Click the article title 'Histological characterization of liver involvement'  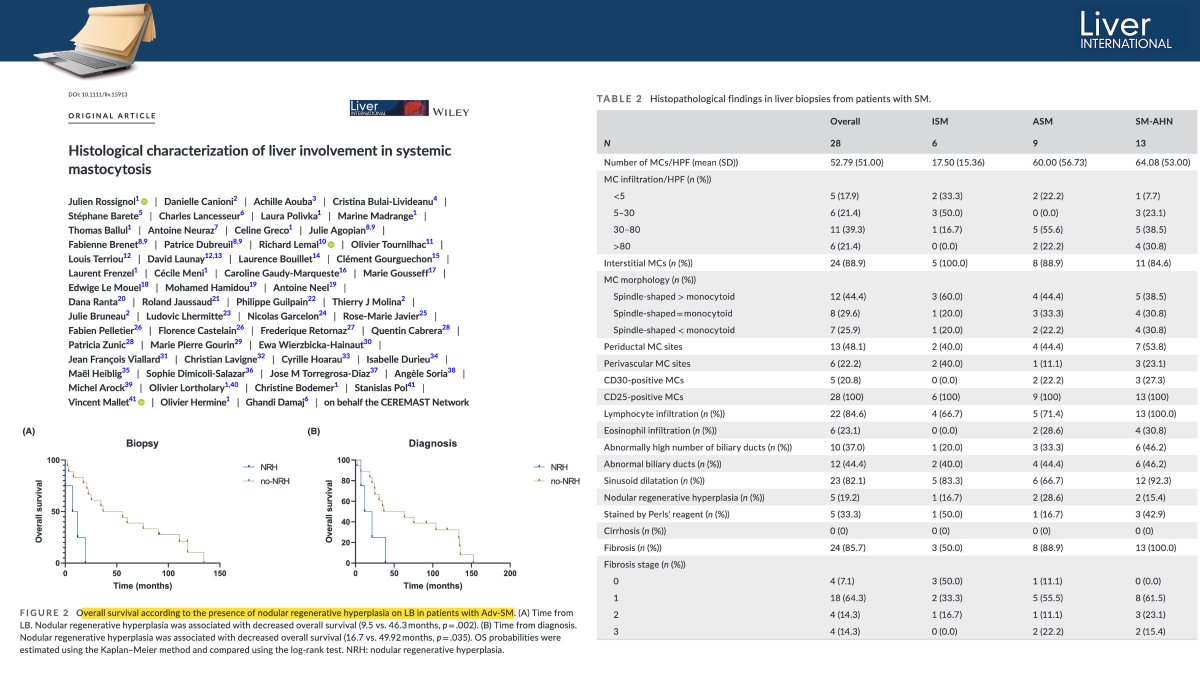(259, 160)
